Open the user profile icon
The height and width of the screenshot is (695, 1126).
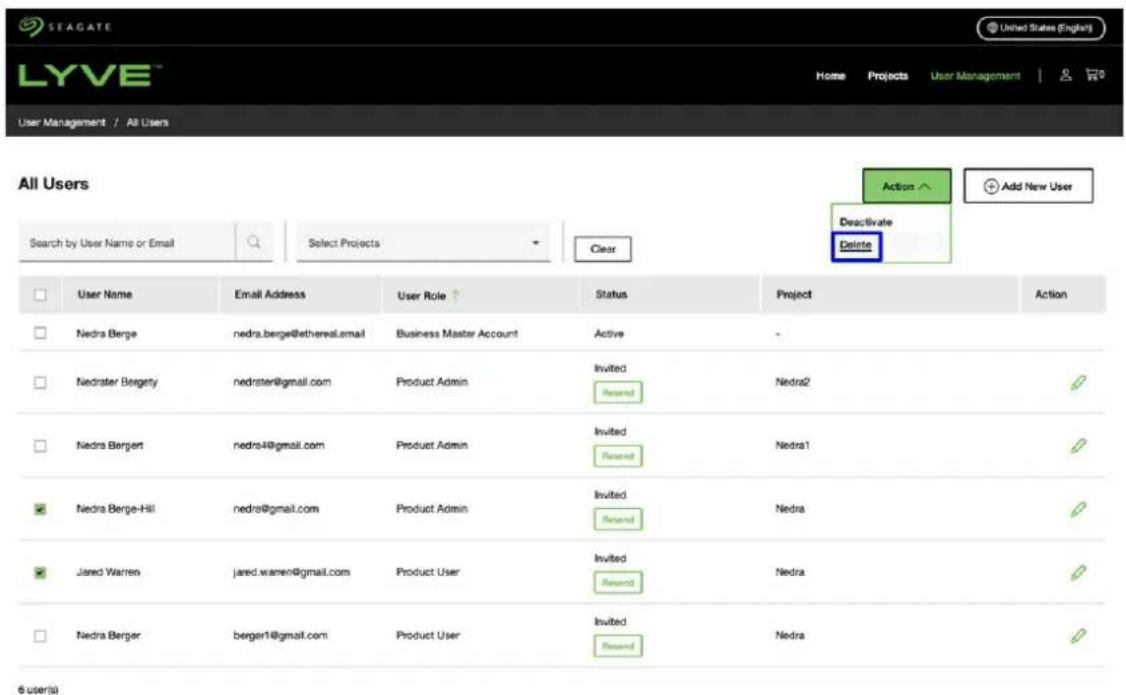pyautogui.click(x=1066, y=75)
